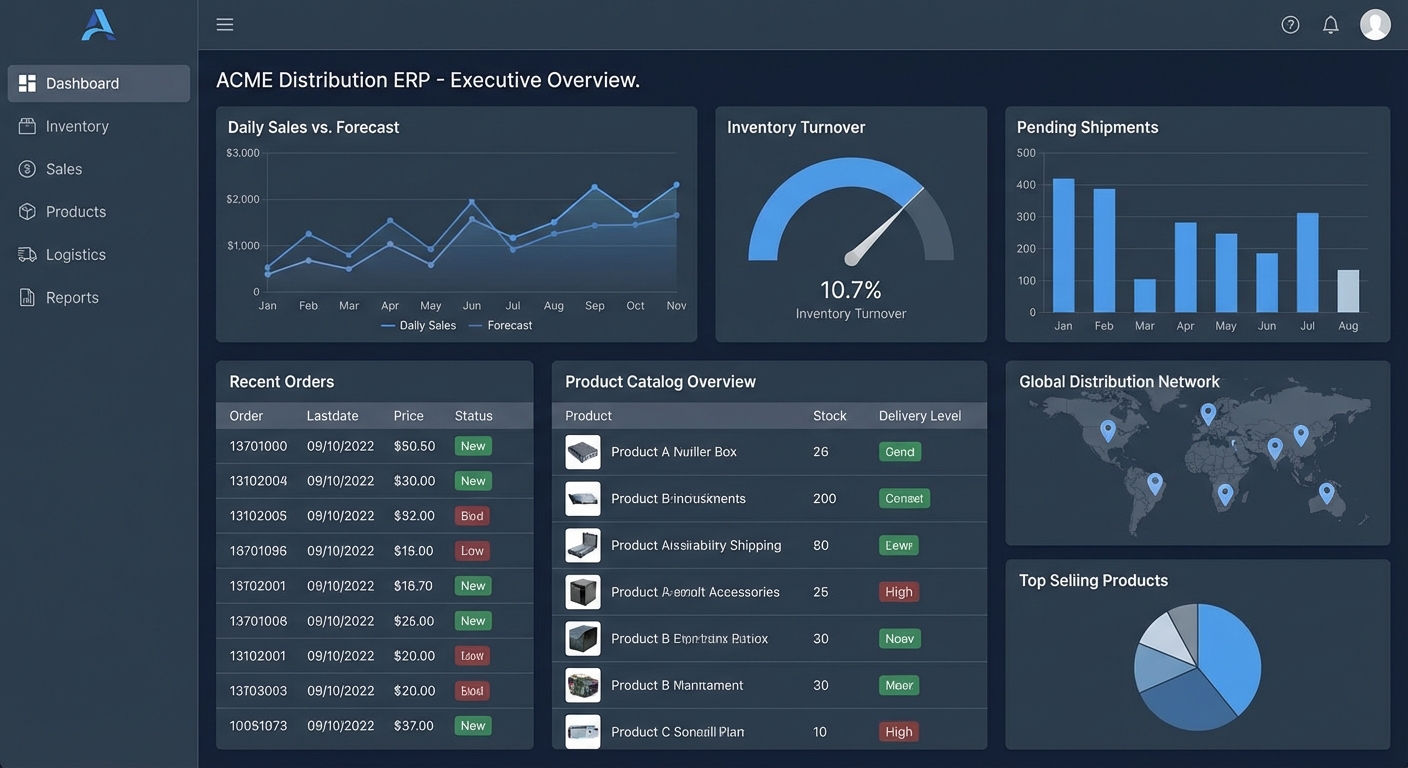
Task: Open the notifications bell icon
Action: click(x=1330, y=24)
